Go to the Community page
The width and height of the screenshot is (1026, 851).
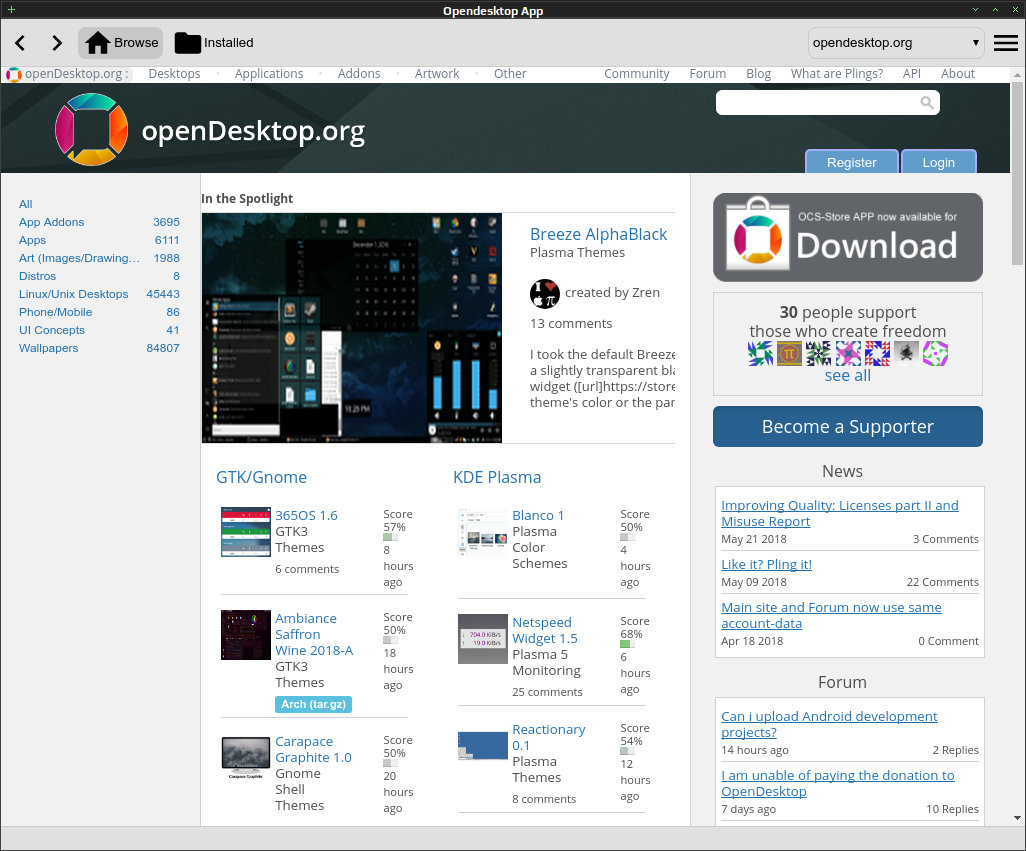click(x=637, y=74)
